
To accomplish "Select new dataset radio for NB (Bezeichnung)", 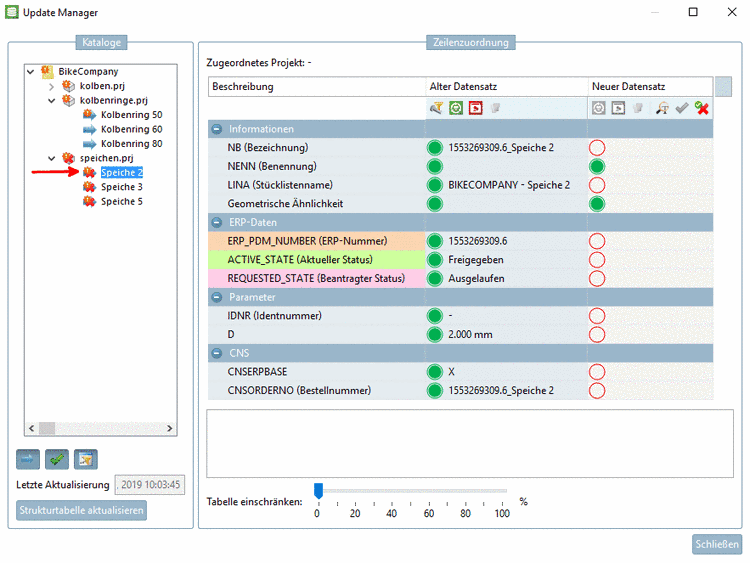I will point(598,147).
